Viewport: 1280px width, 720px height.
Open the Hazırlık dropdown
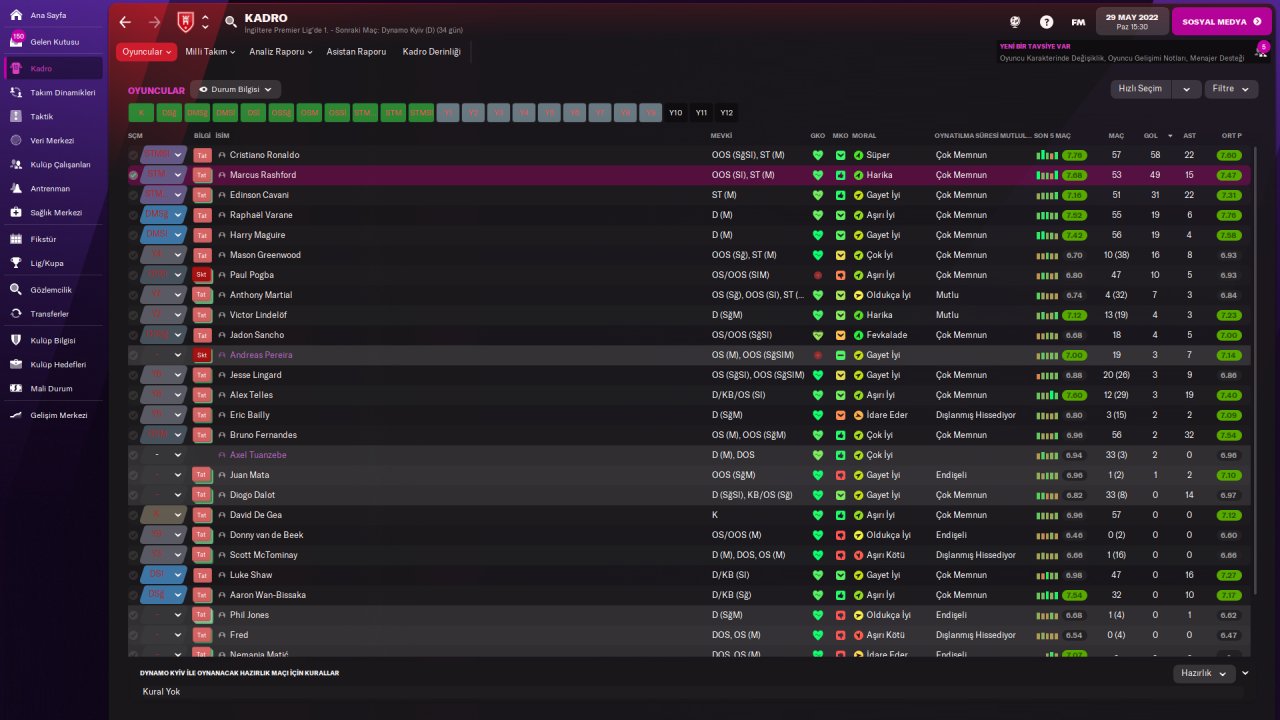(x=1205, y=673)
